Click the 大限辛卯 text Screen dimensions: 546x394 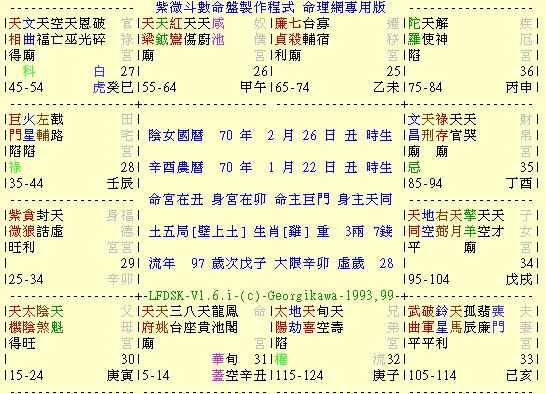coord(302,263)
